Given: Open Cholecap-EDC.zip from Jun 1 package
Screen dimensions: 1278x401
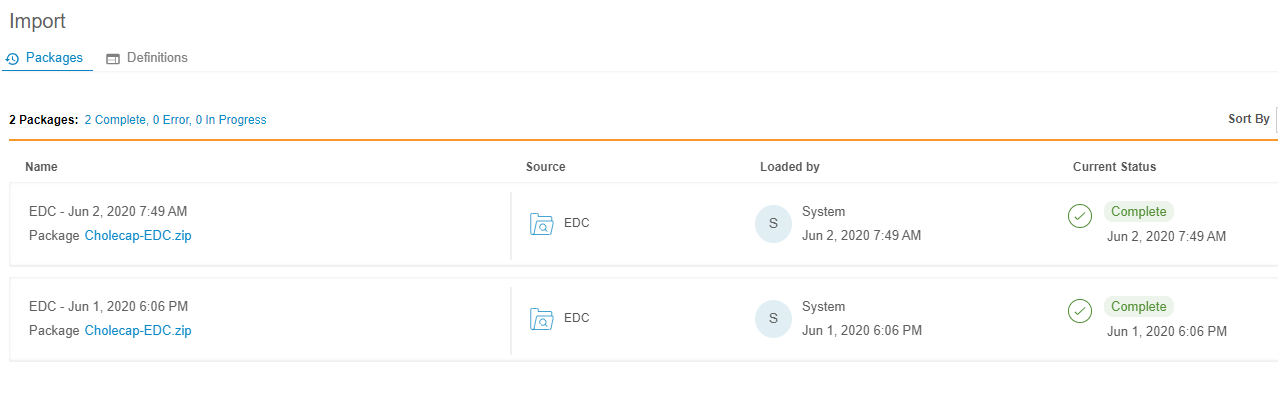Looking at the screenshot, I should [x=138, y=331].
